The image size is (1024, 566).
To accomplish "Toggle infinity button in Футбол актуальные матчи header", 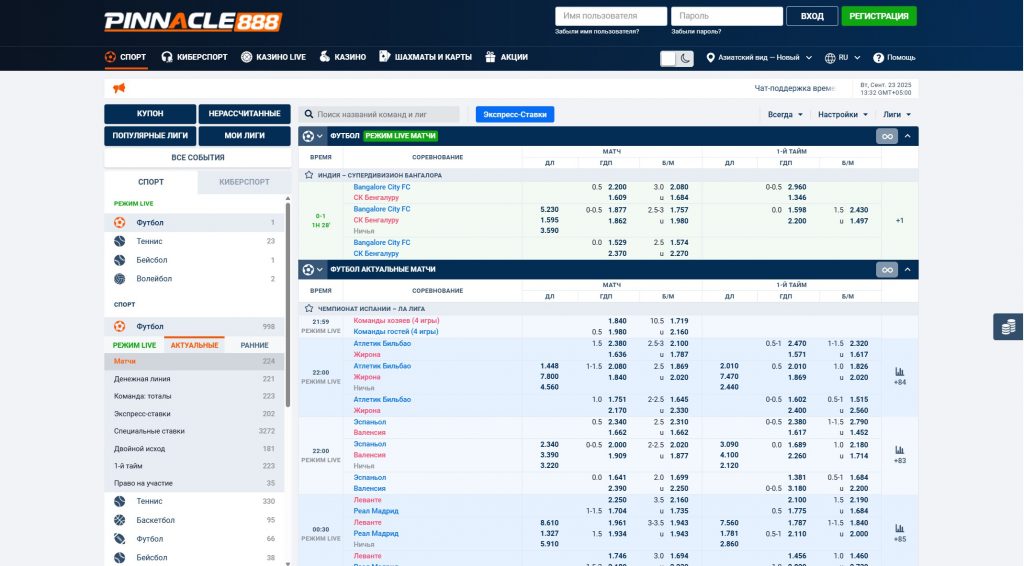I will (x=886, y=269).
